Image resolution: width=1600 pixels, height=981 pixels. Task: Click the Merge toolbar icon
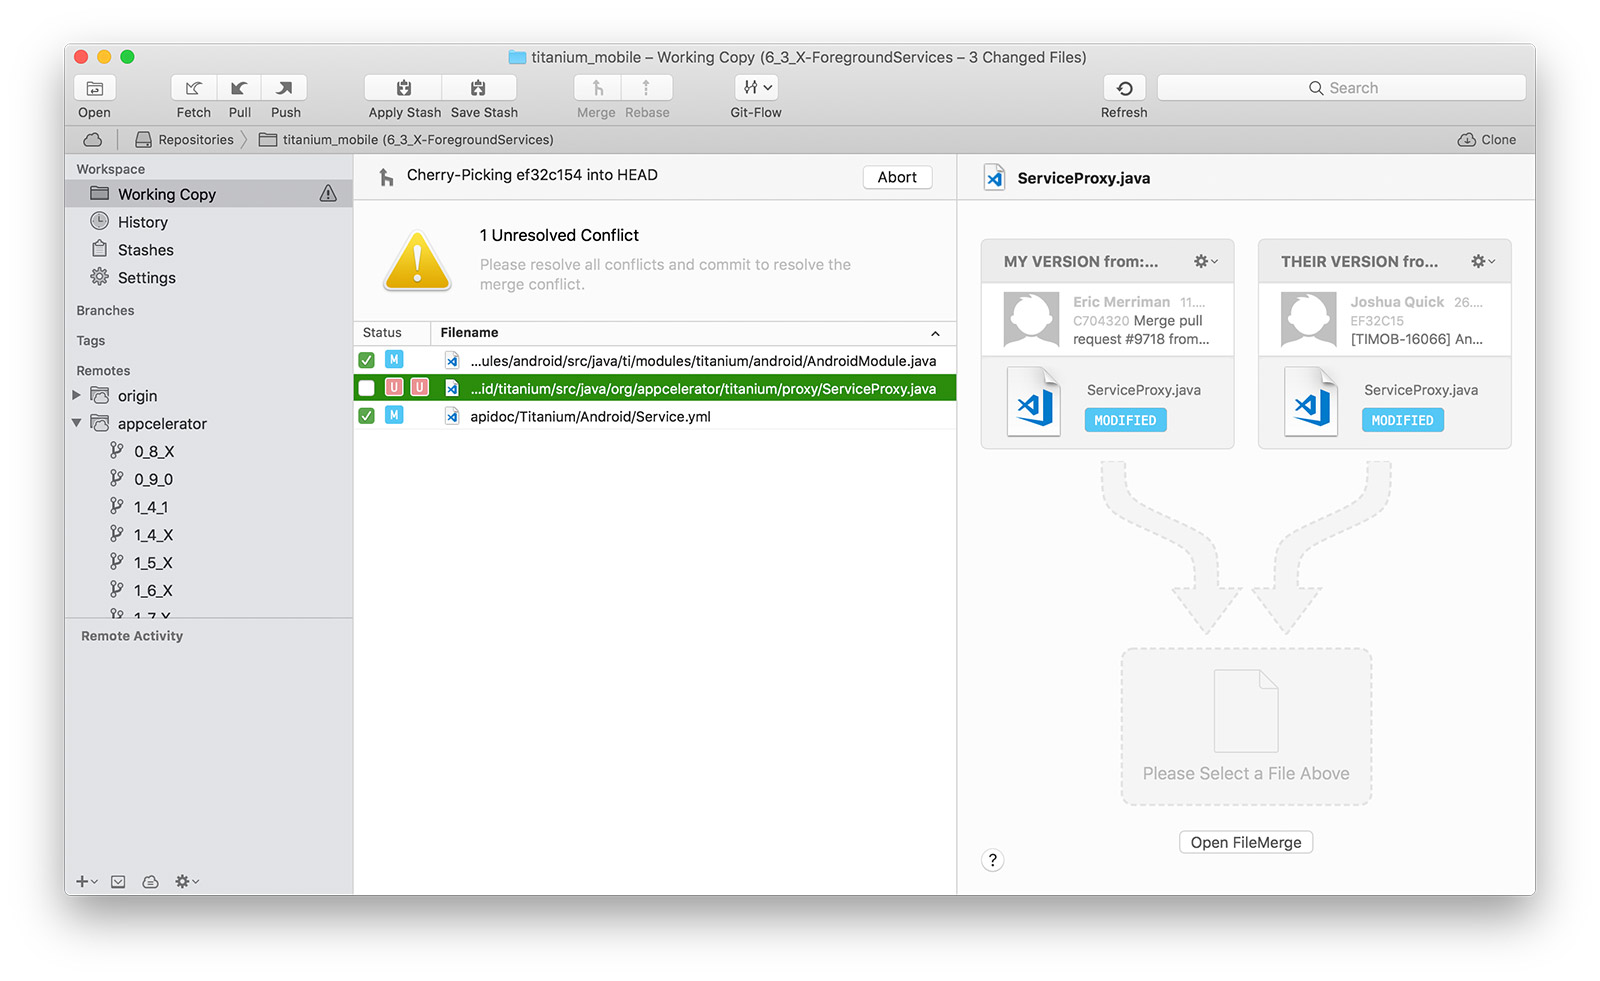coord(598,88)
